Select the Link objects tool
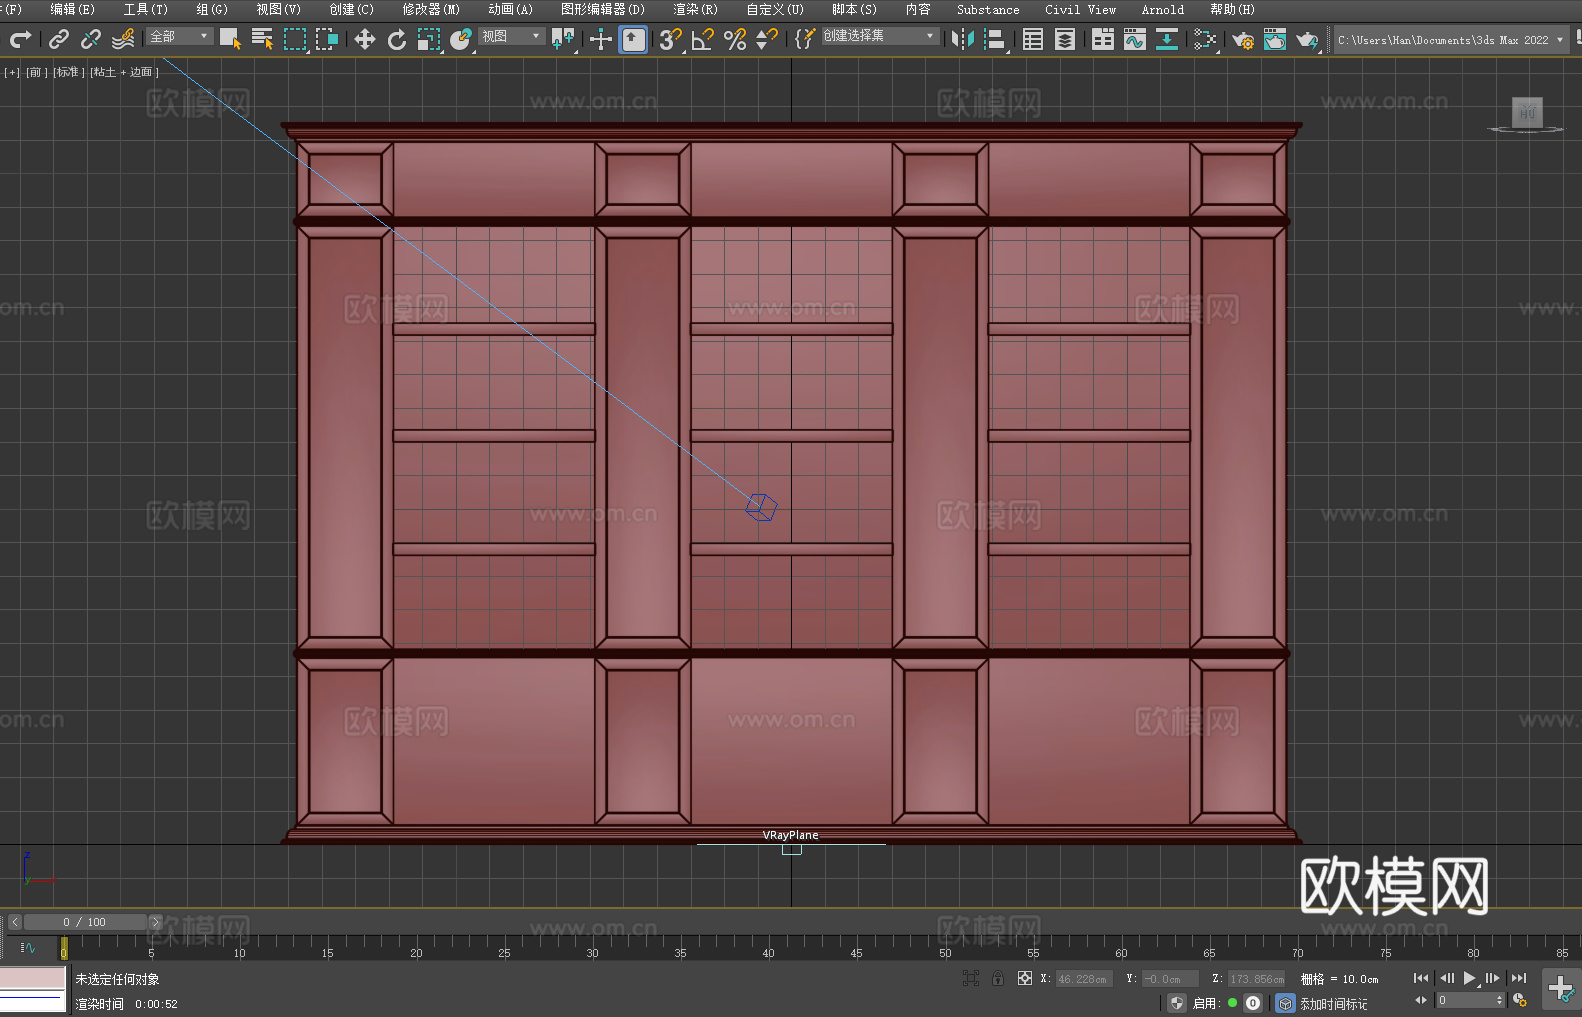 point(59,39)
